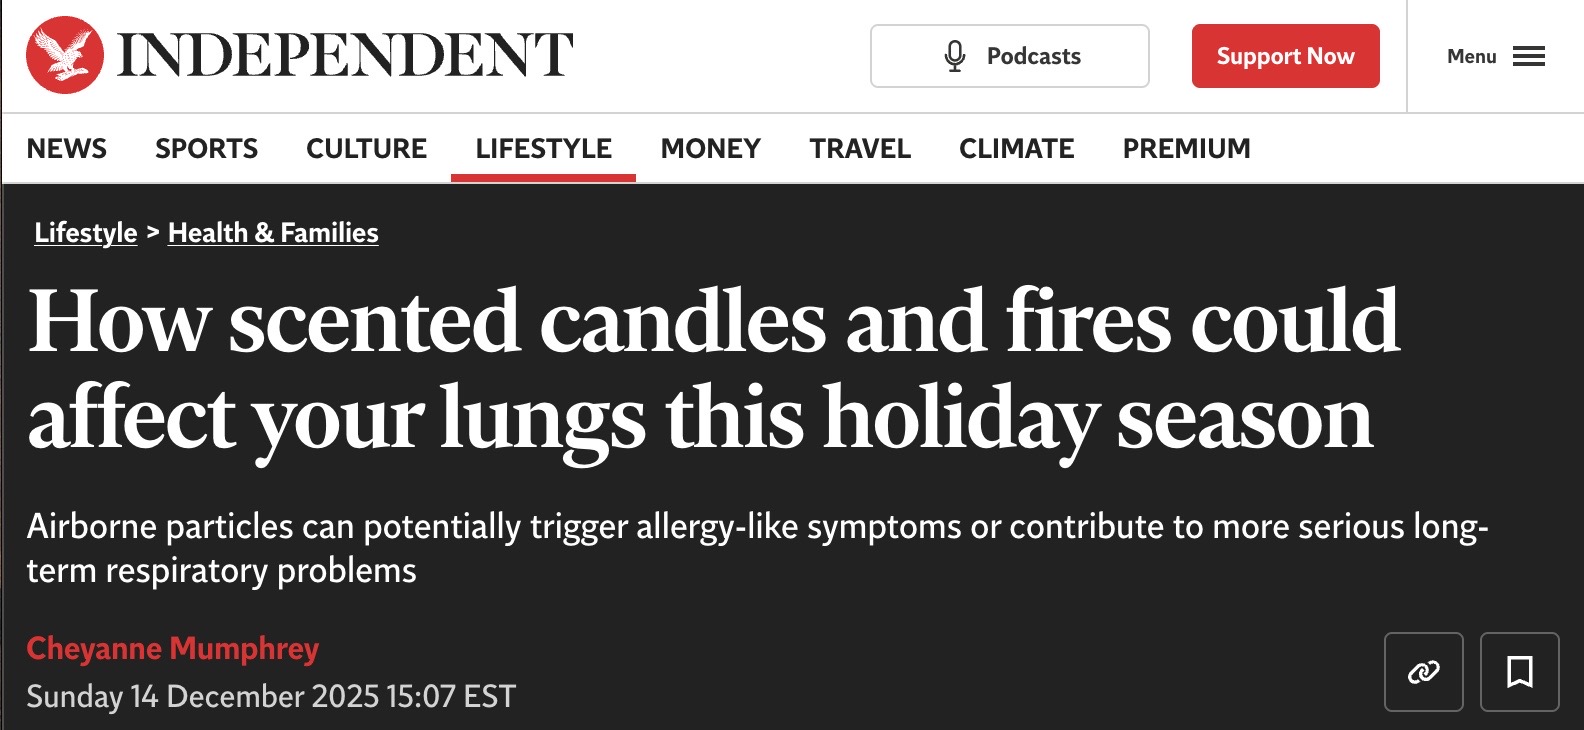The width and height of the screenshot is (1584, 730).
Task: Click the Support Now button
Action: 1285,56
